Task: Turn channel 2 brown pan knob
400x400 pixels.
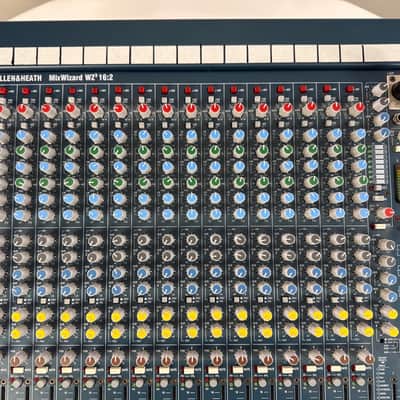Action: point(18,359)
